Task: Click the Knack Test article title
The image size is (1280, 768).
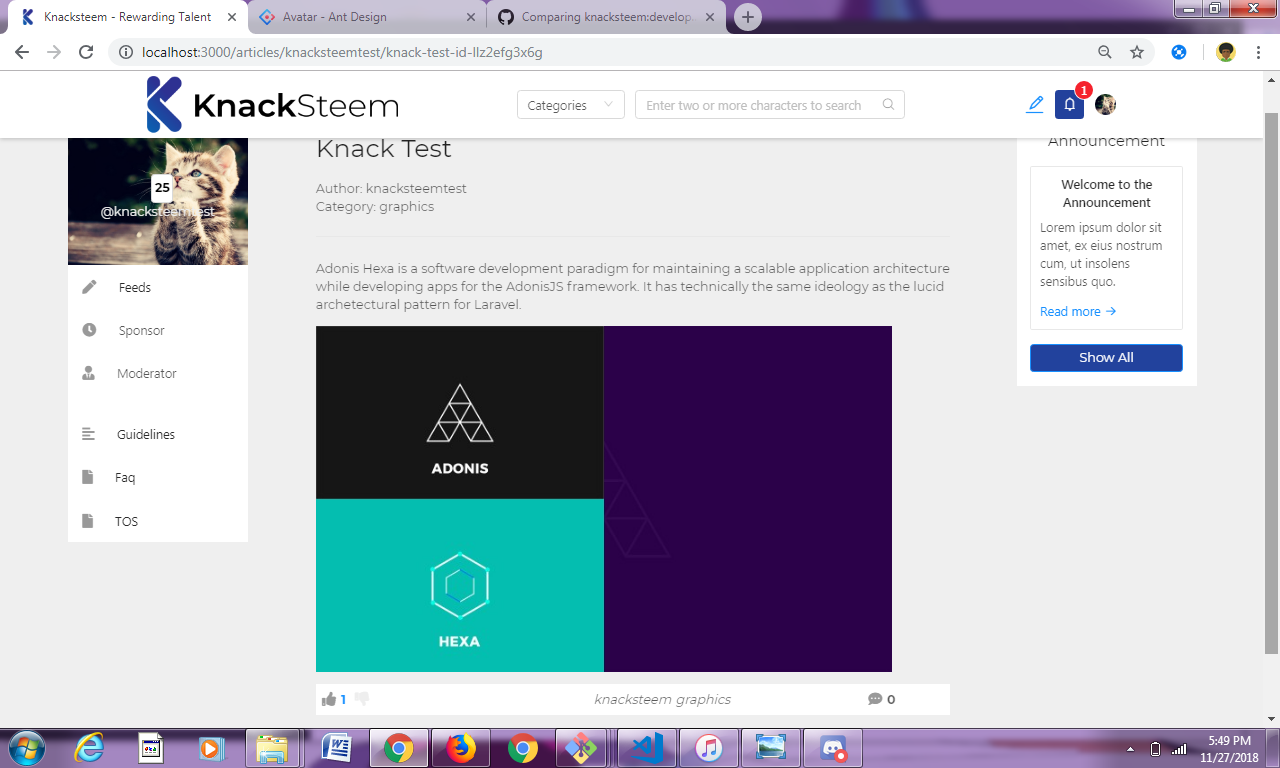Action: [384, 149]
